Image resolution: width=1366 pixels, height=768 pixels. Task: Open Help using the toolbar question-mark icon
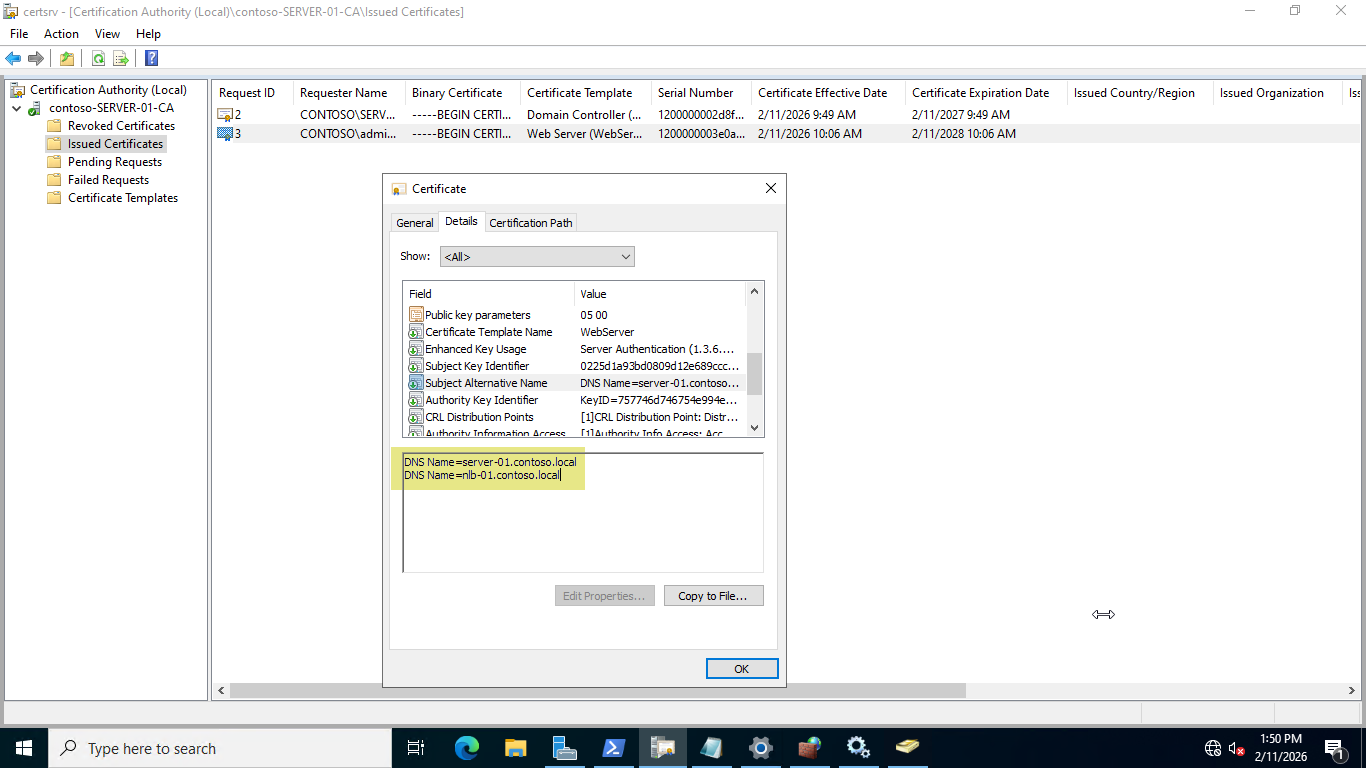(150, 57)
